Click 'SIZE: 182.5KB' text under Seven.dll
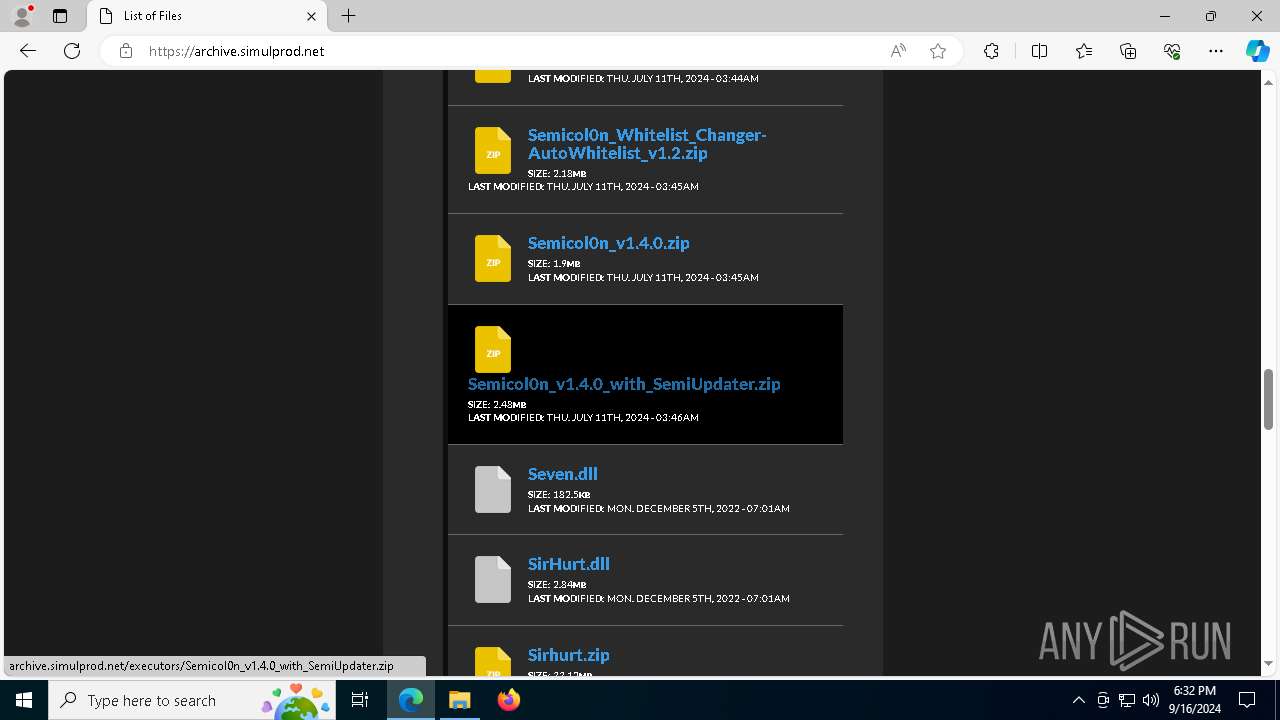The image size is (1280, 720). pyautogui.click(x=559, y=494)
